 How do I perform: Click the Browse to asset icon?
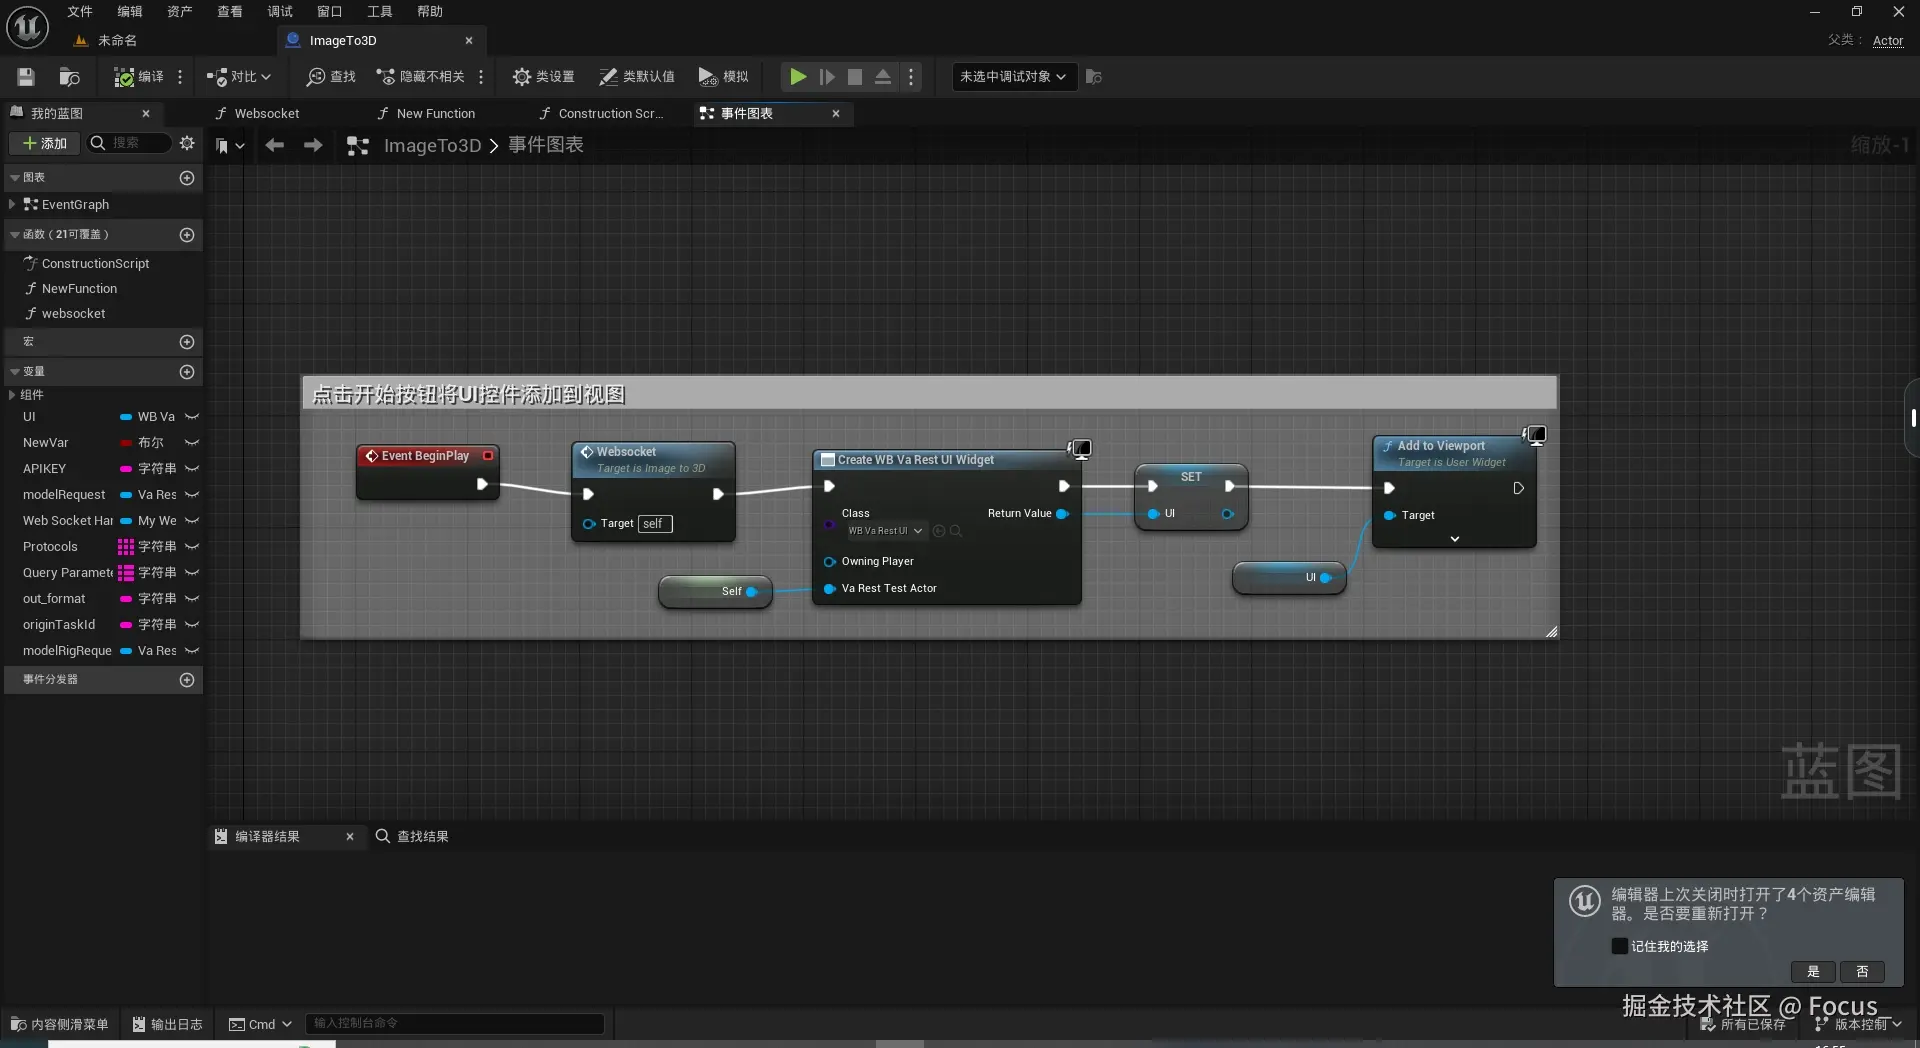(69, 77)
